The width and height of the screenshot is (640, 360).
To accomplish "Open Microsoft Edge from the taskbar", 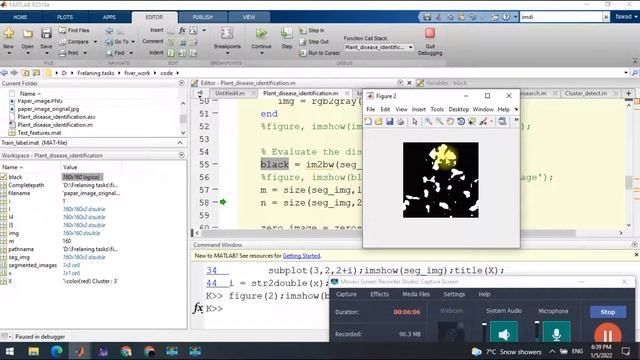I will pyautogui.click(x=57, y=351).
